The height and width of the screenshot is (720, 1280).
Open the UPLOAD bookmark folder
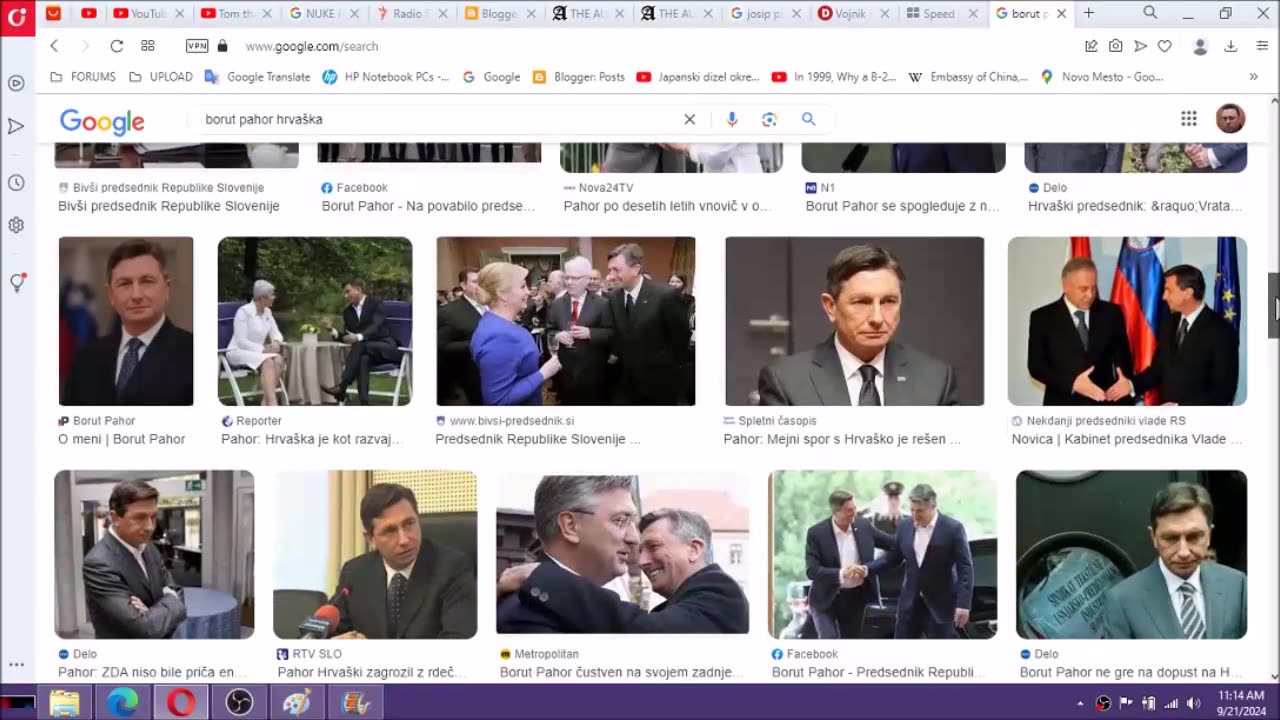(160, 77)
